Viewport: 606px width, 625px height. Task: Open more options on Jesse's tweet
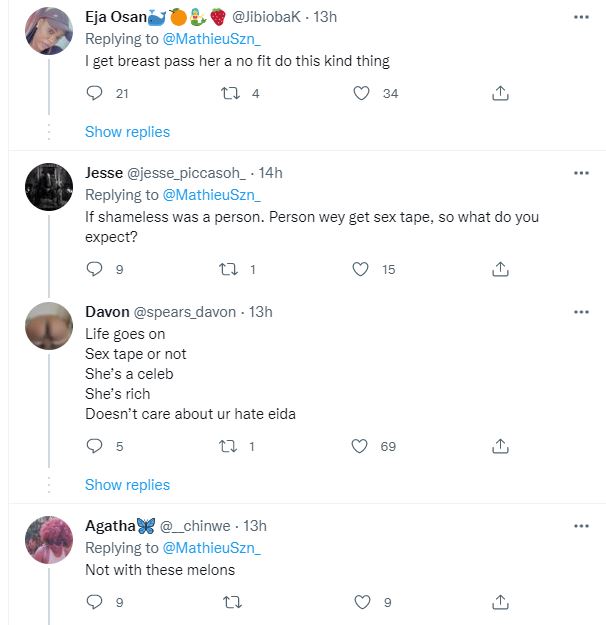(581, 172)
